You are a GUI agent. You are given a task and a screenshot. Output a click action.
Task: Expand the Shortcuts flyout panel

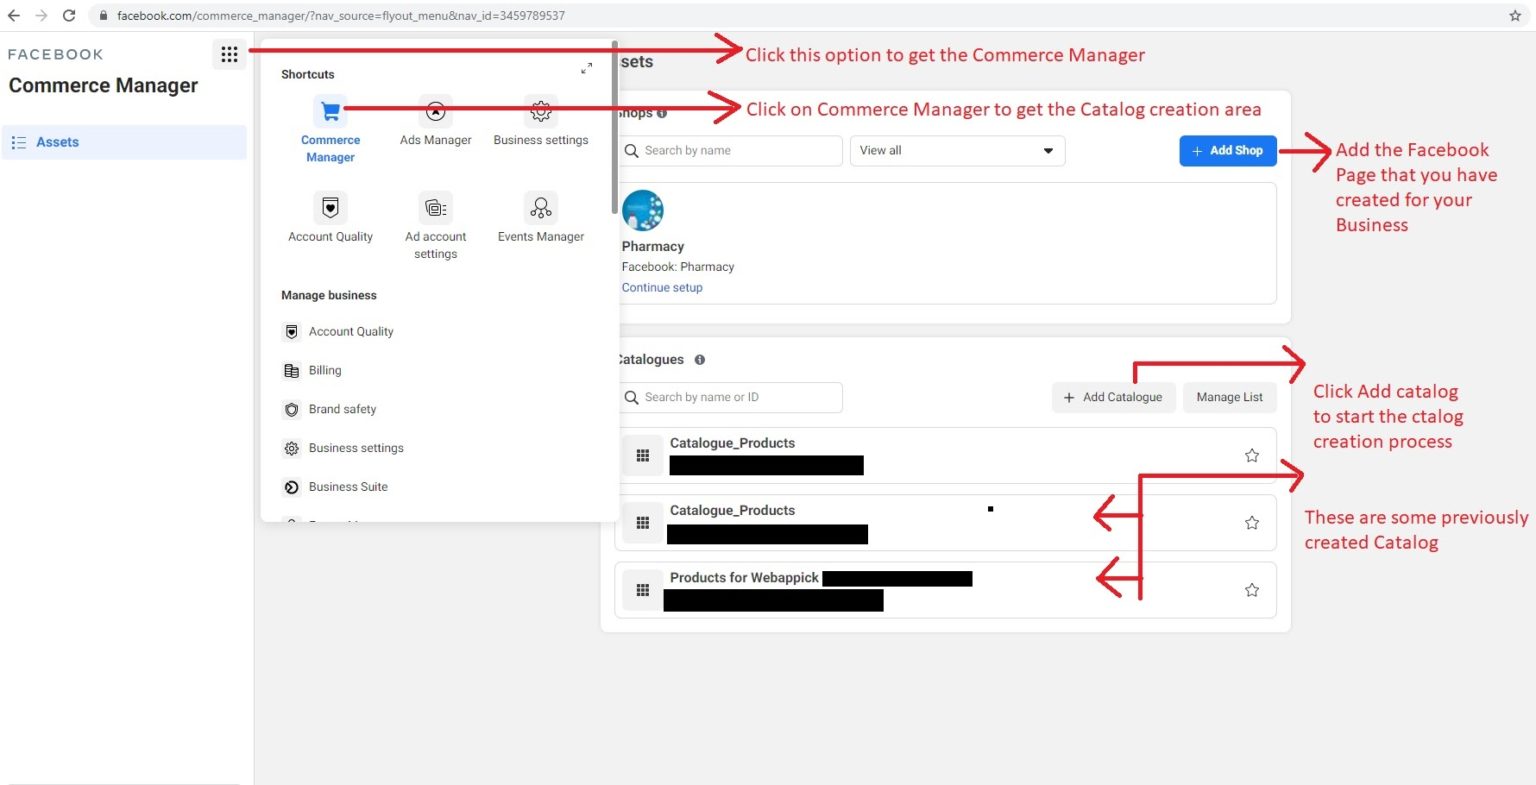[x=587, y=69]
